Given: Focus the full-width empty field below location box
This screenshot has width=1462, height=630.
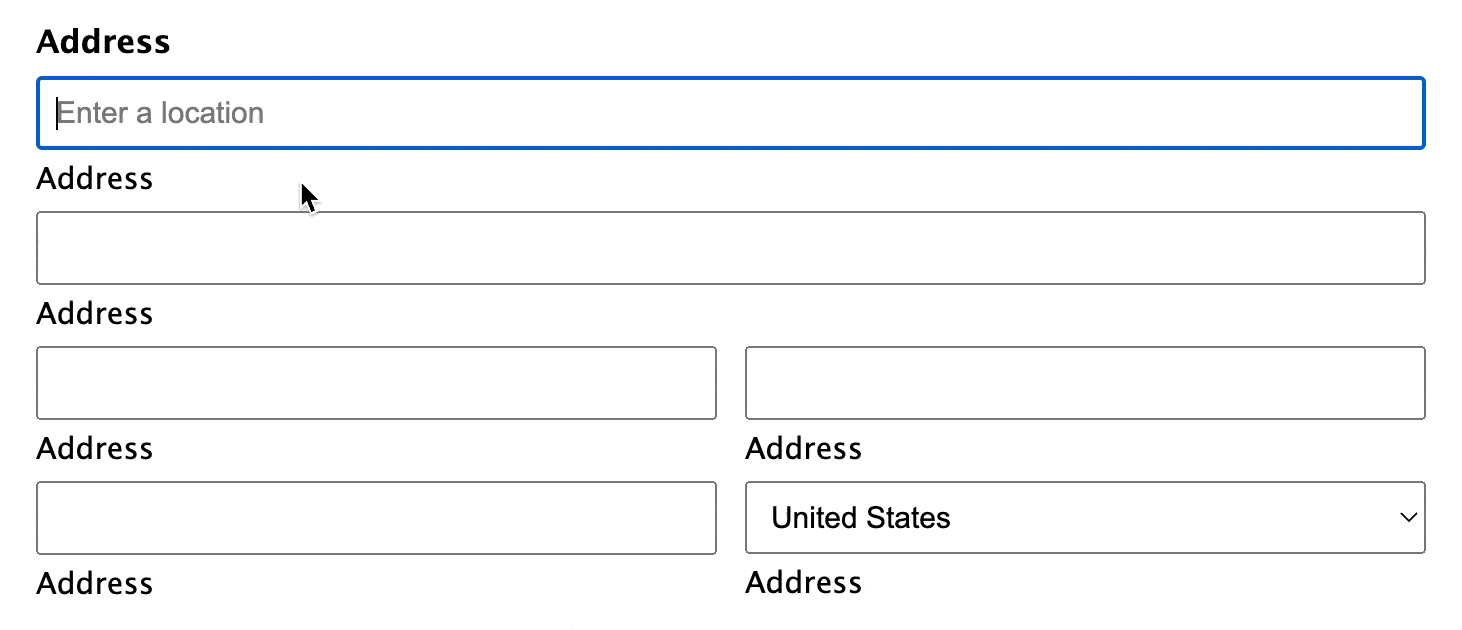Looking at the screenshot, I should [730, 248].
